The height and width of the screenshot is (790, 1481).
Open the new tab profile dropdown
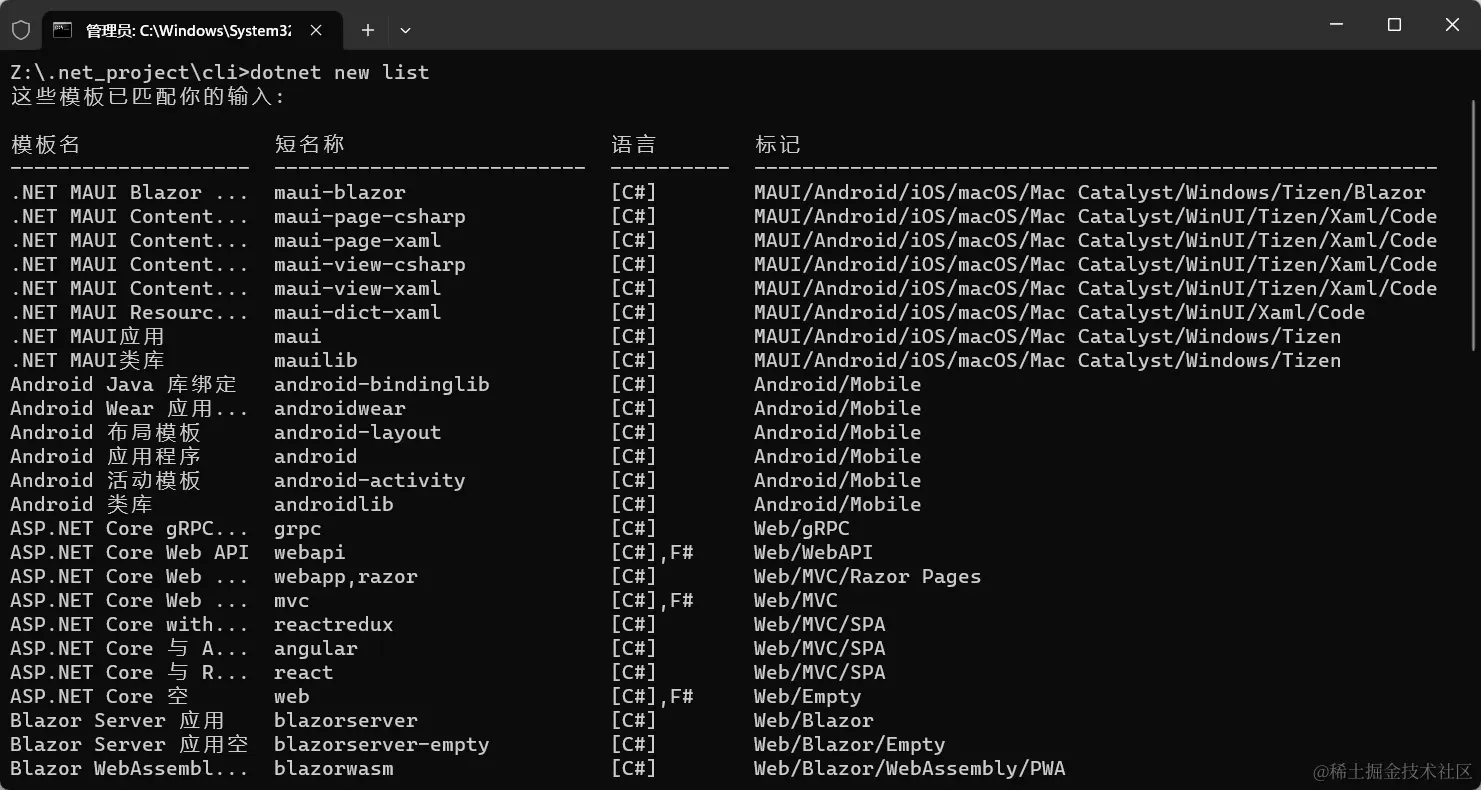[x=405, y=30]
